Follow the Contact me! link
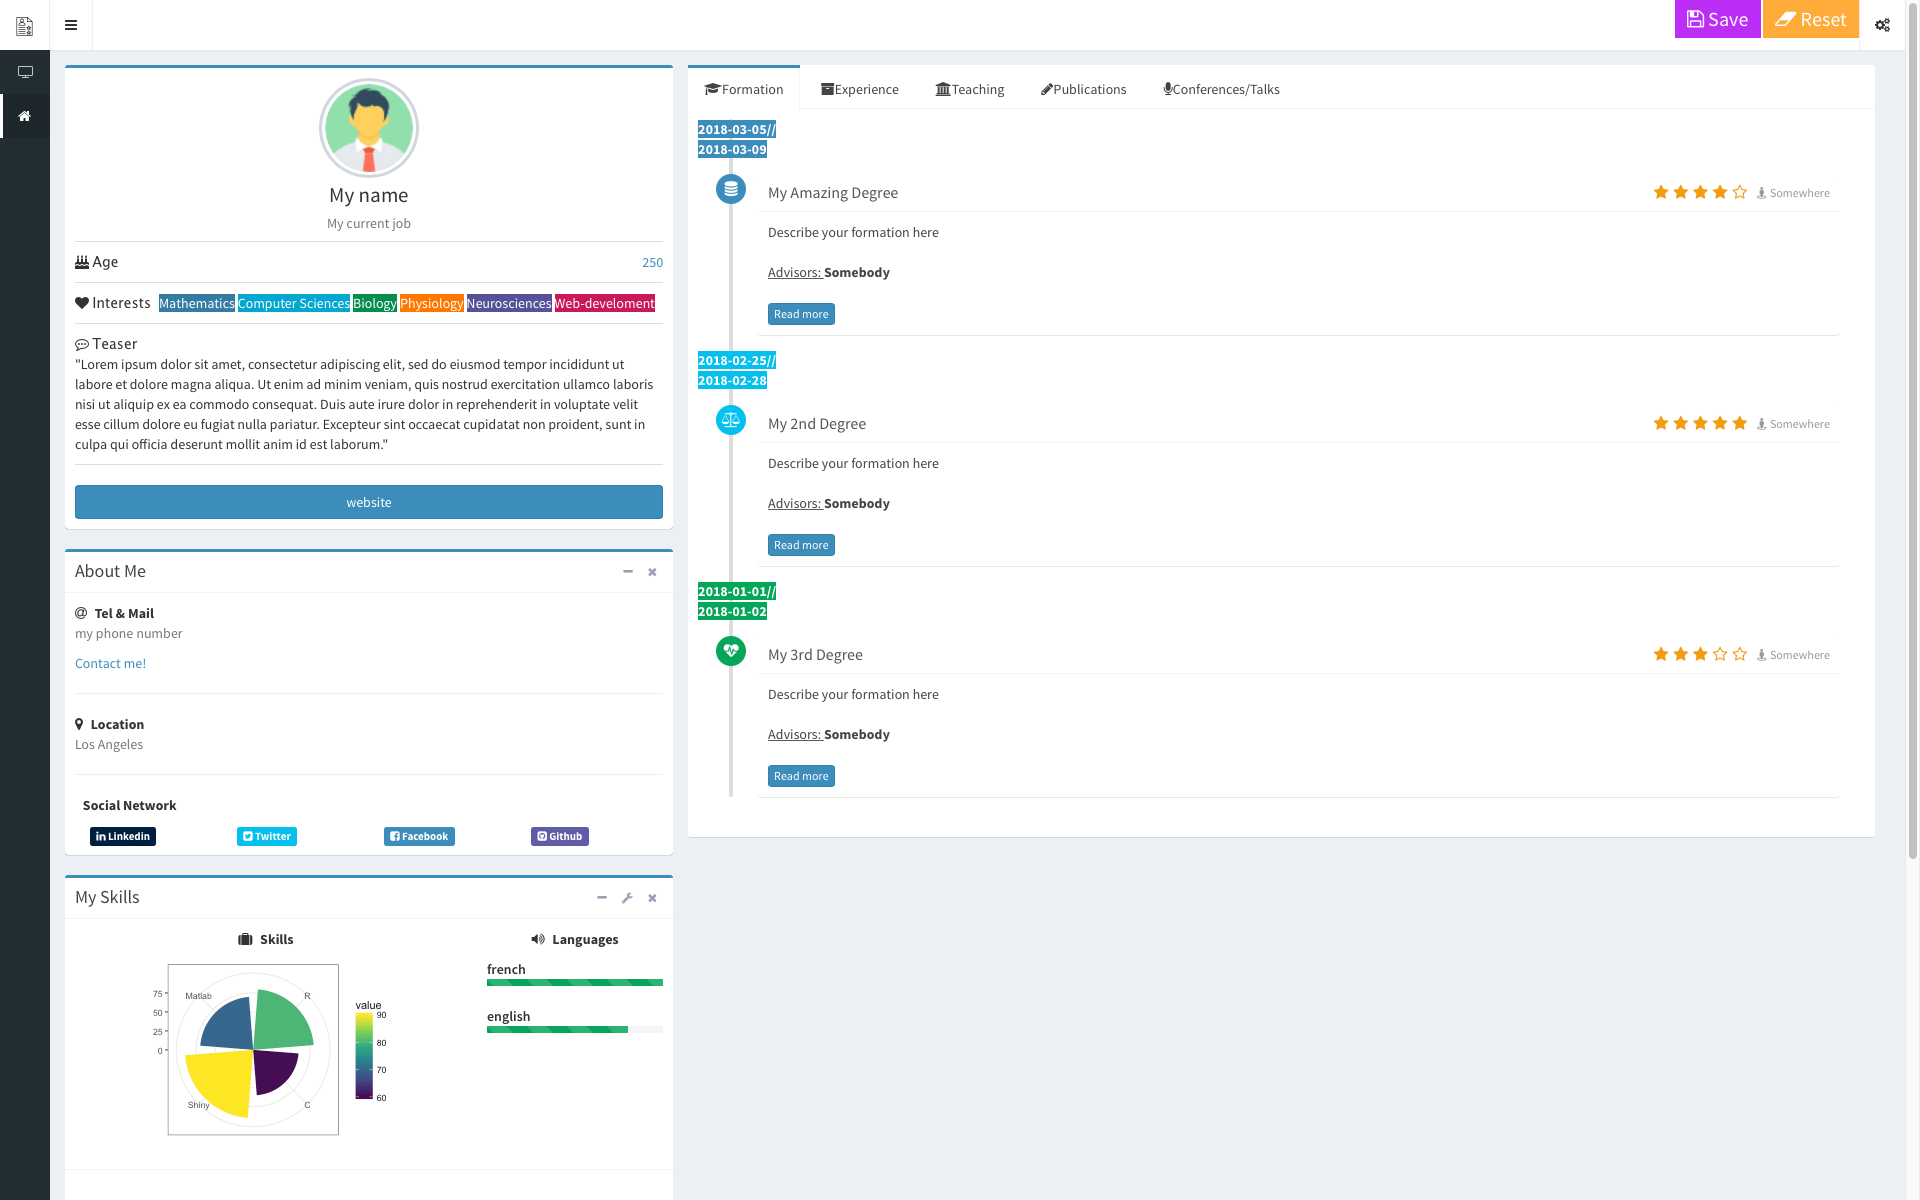The width and height of the screenshot is (1920, 1200). pos(110,663)
